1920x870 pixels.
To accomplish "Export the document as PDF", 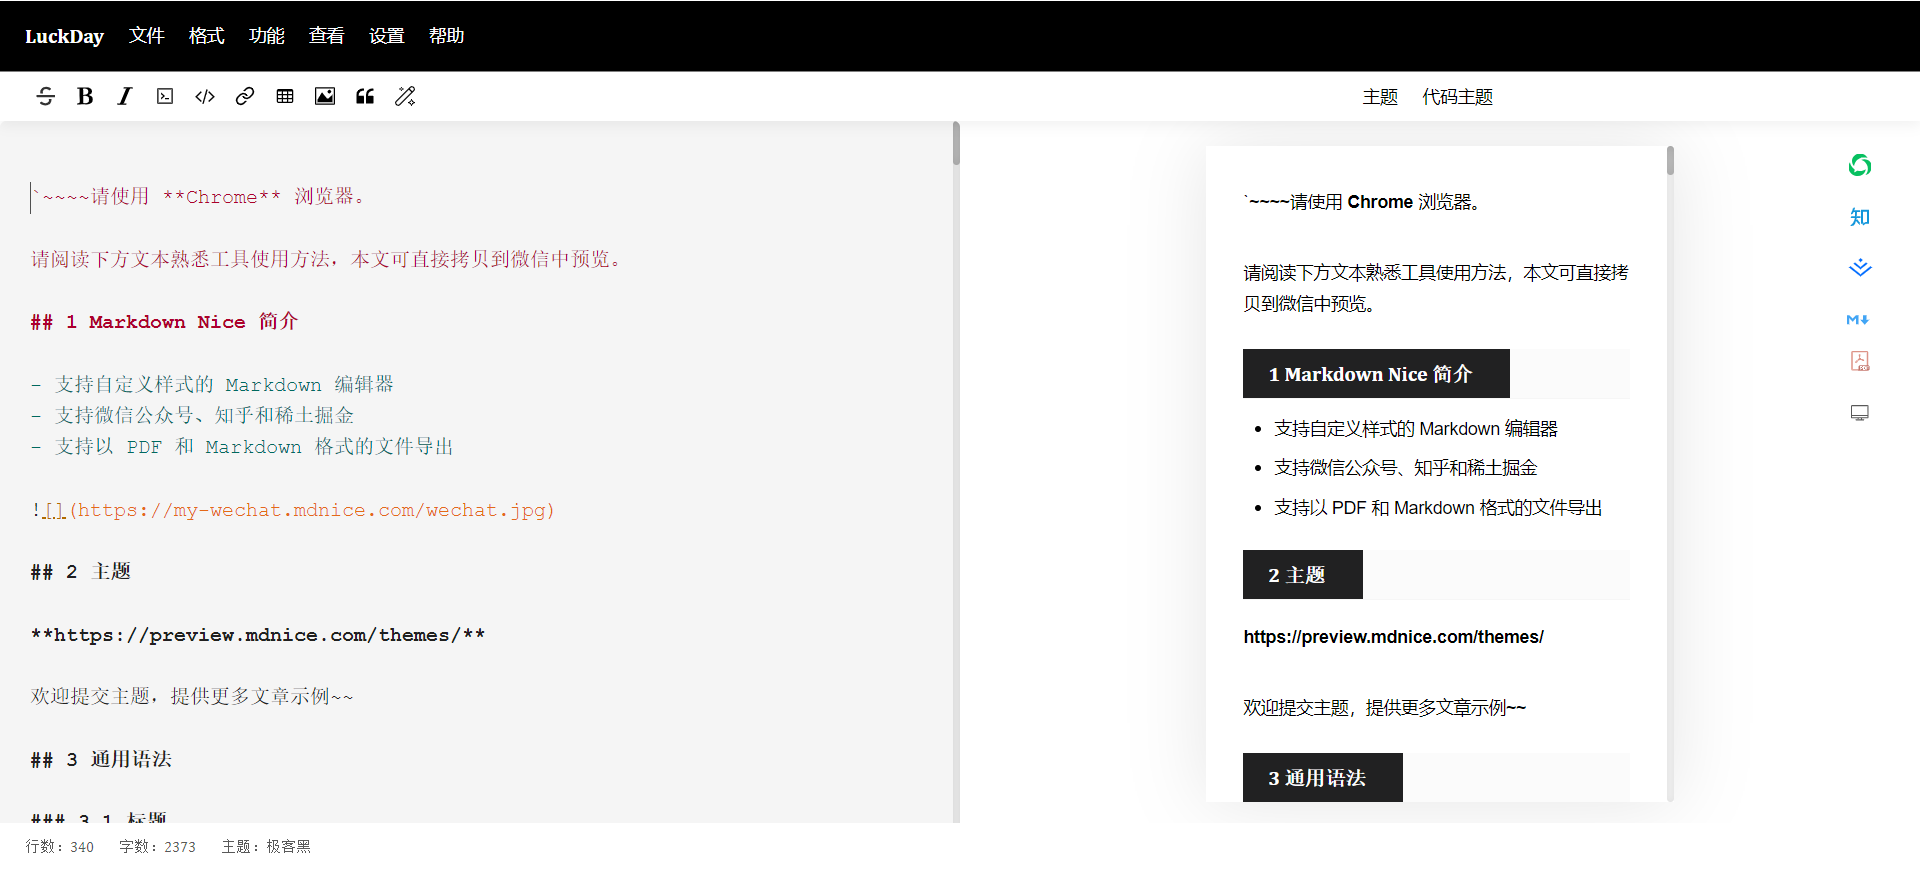I will pos(1859,361).
